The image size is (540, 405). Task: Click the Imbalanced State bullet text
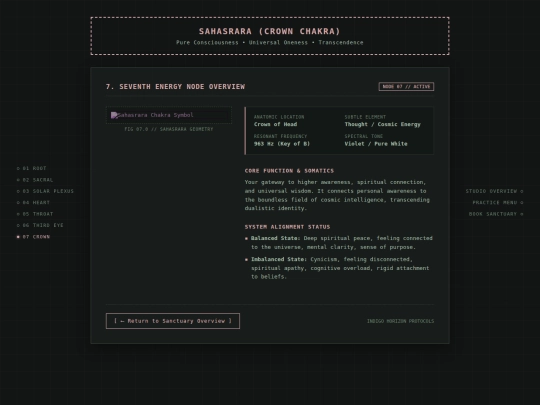click(x=340, y=268)
